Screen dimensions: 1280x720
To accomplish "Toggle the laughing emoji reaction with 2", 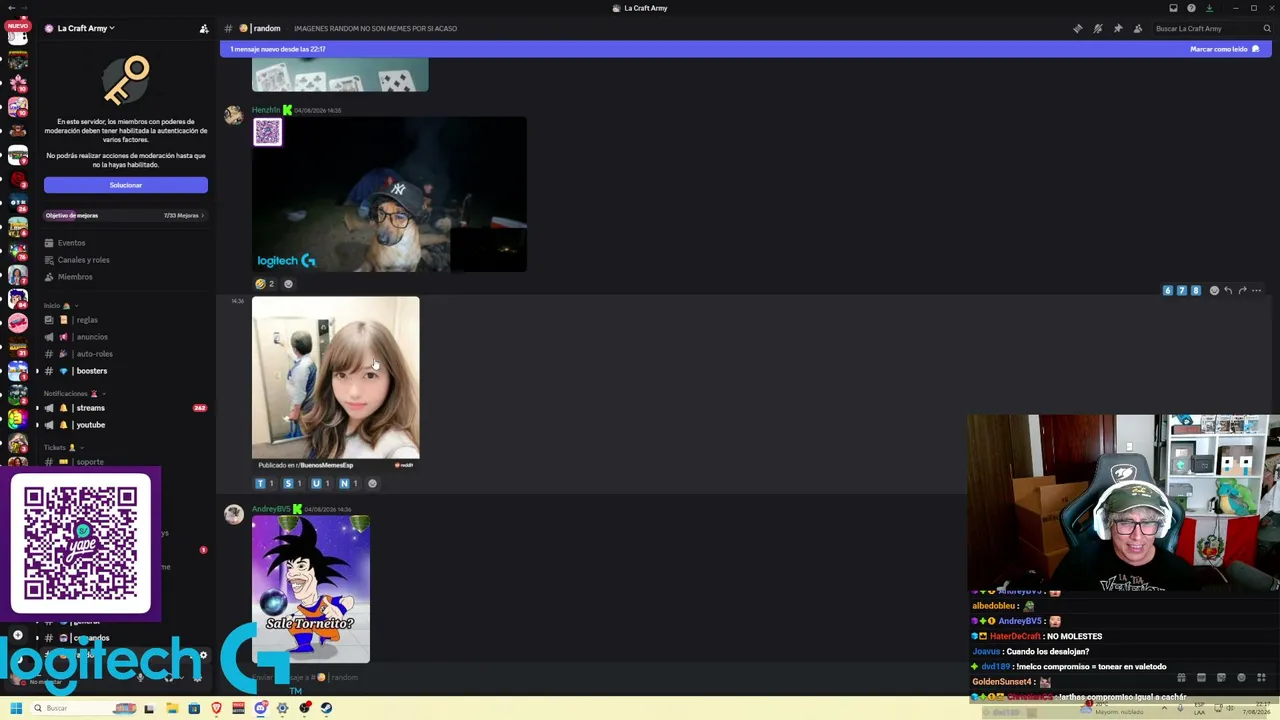I will pyautogui.click(x=265, y=284).
